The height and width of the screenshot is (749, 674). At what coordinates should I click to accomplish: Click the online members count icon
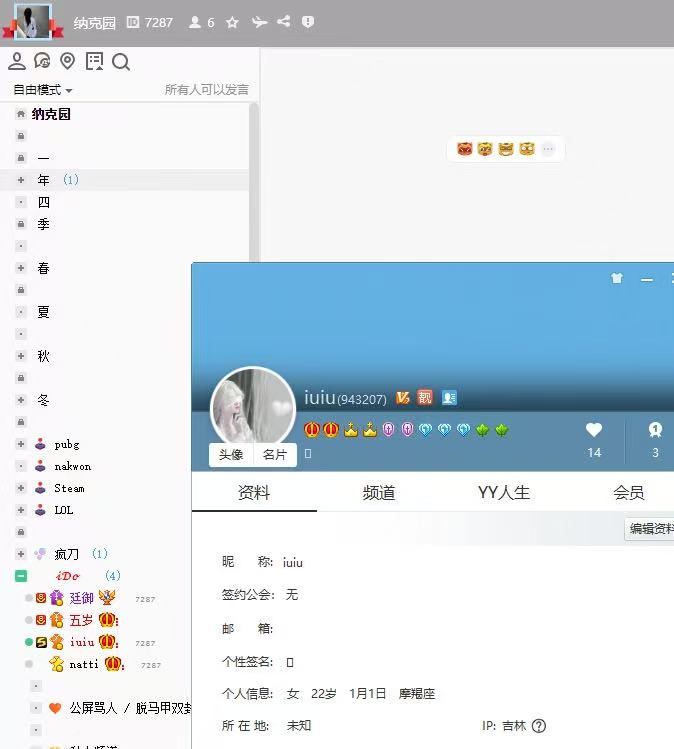click(x=194, y=22)
